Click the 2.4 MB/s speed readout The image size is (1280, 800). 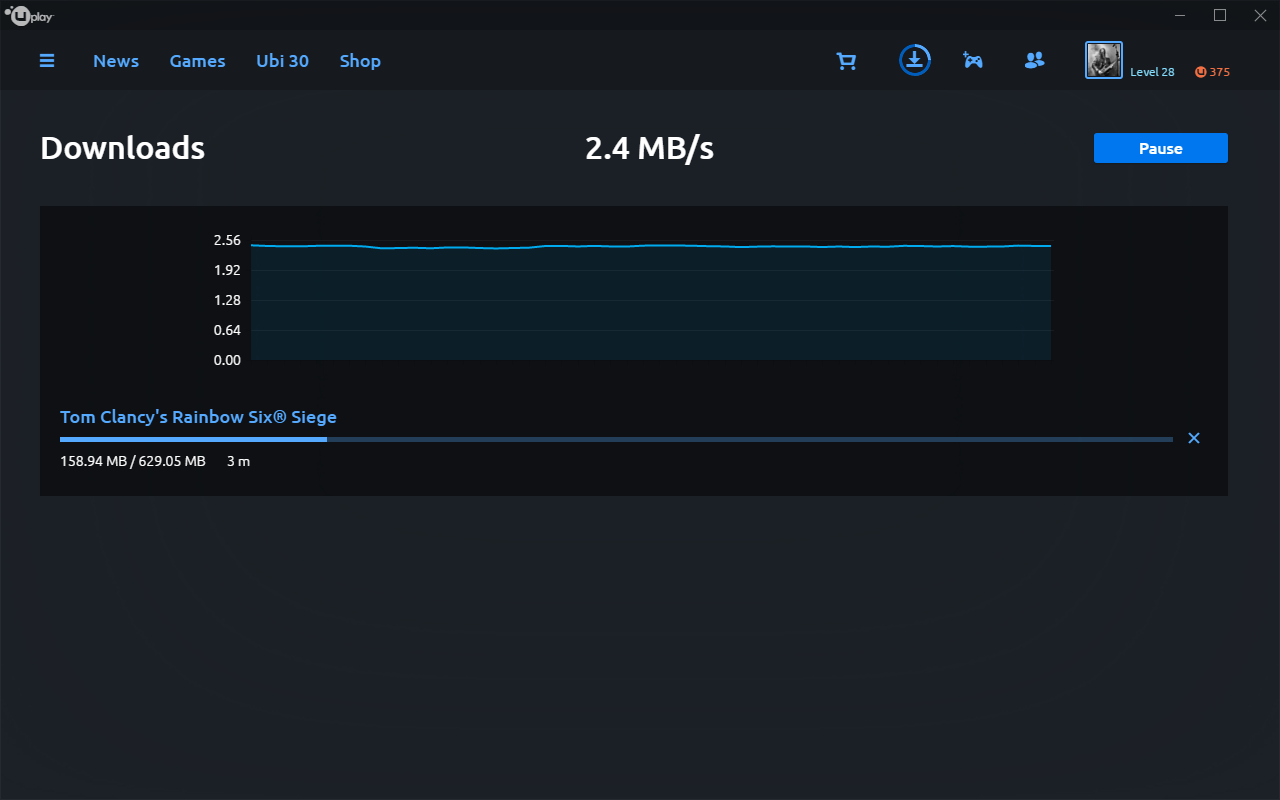pyautogui.click(x=650, y=148)
